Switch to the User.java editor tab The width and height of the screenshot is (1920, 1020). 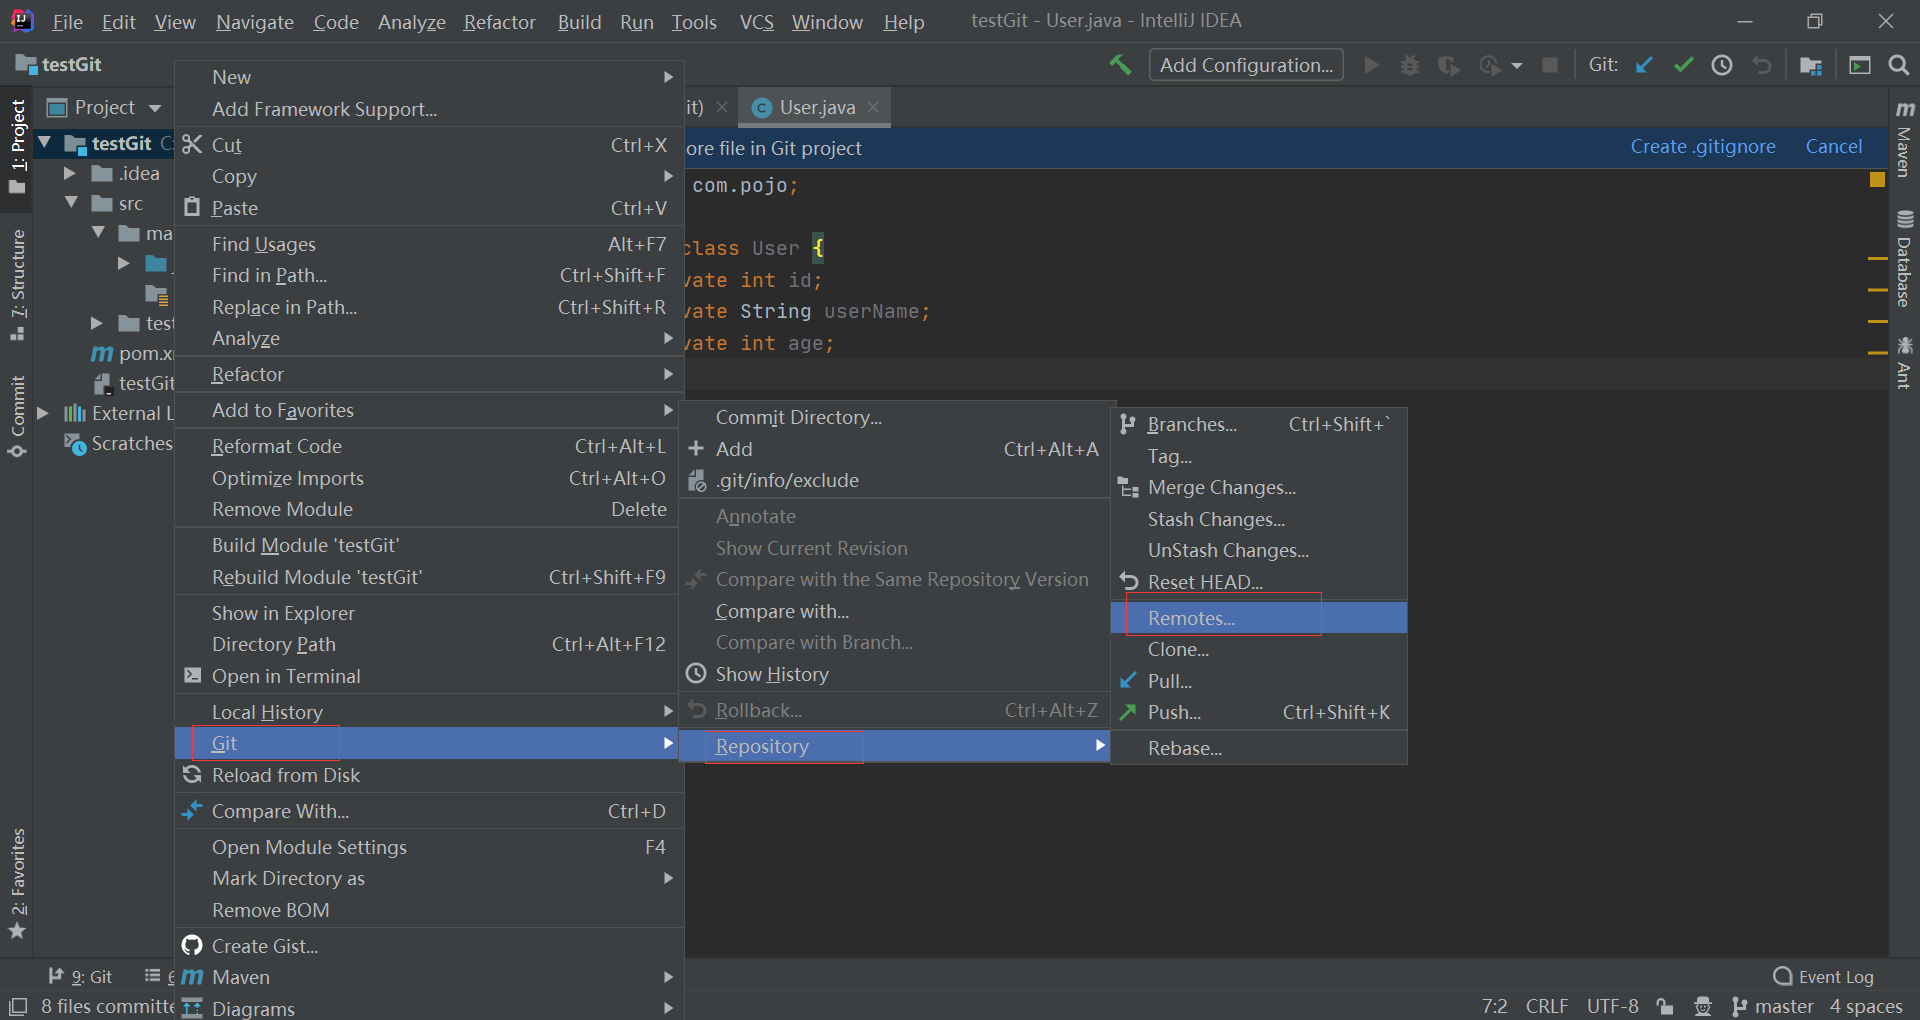(x=817, y=107)
